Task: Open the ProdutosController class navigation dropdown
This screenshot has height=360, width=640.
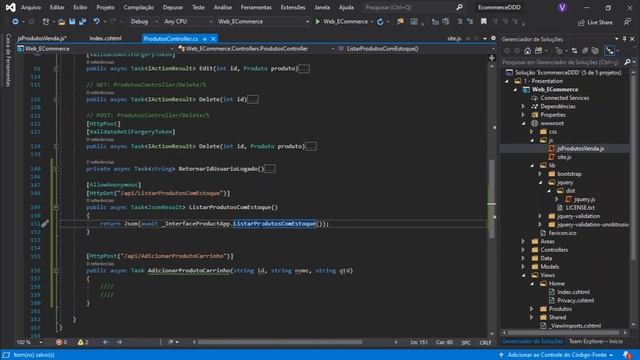Action: pyautogui.click(x=256, y=49)
